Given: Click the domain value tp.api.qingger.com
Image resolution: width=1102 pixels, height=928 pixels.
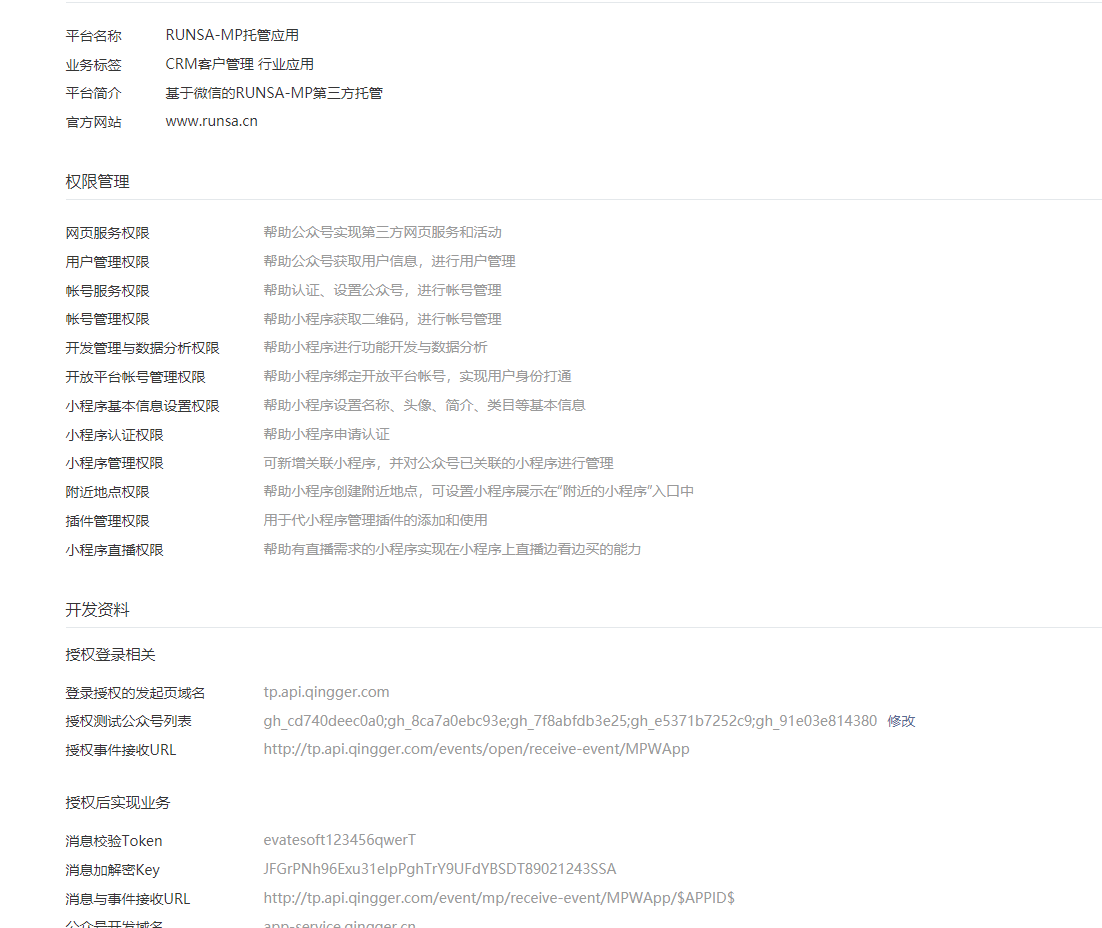Looking at the screenshot, I should (326, 692).
